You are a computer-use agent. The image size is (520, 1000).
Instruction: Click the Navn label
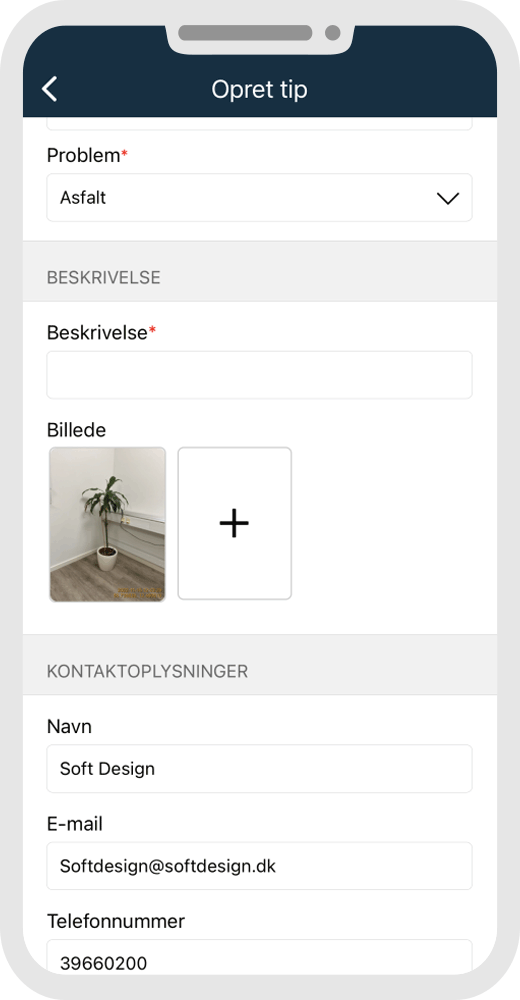click(69, 726)
